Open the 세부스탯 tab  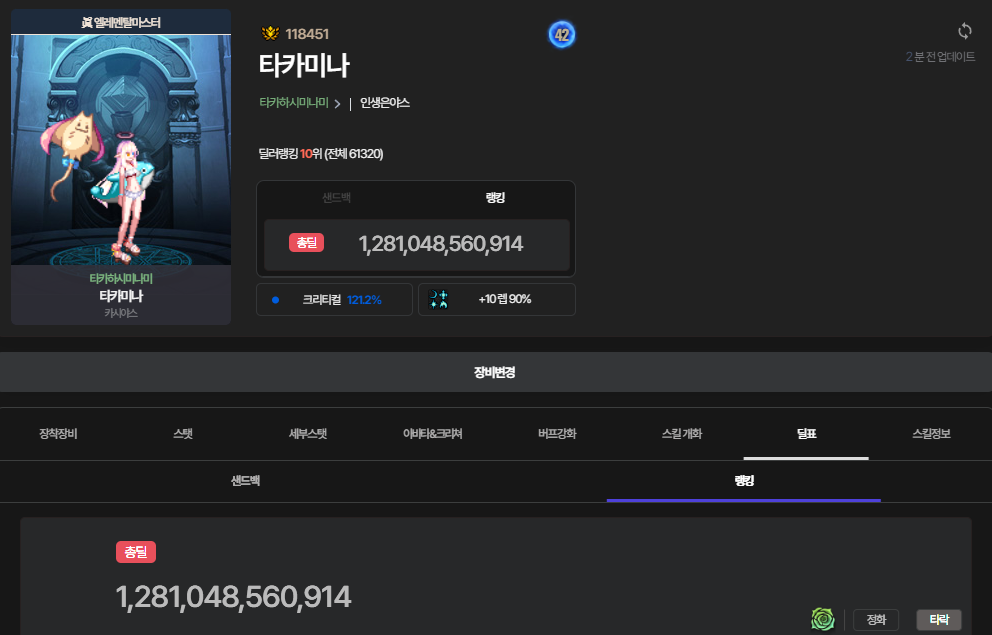[x=308, y=434]
